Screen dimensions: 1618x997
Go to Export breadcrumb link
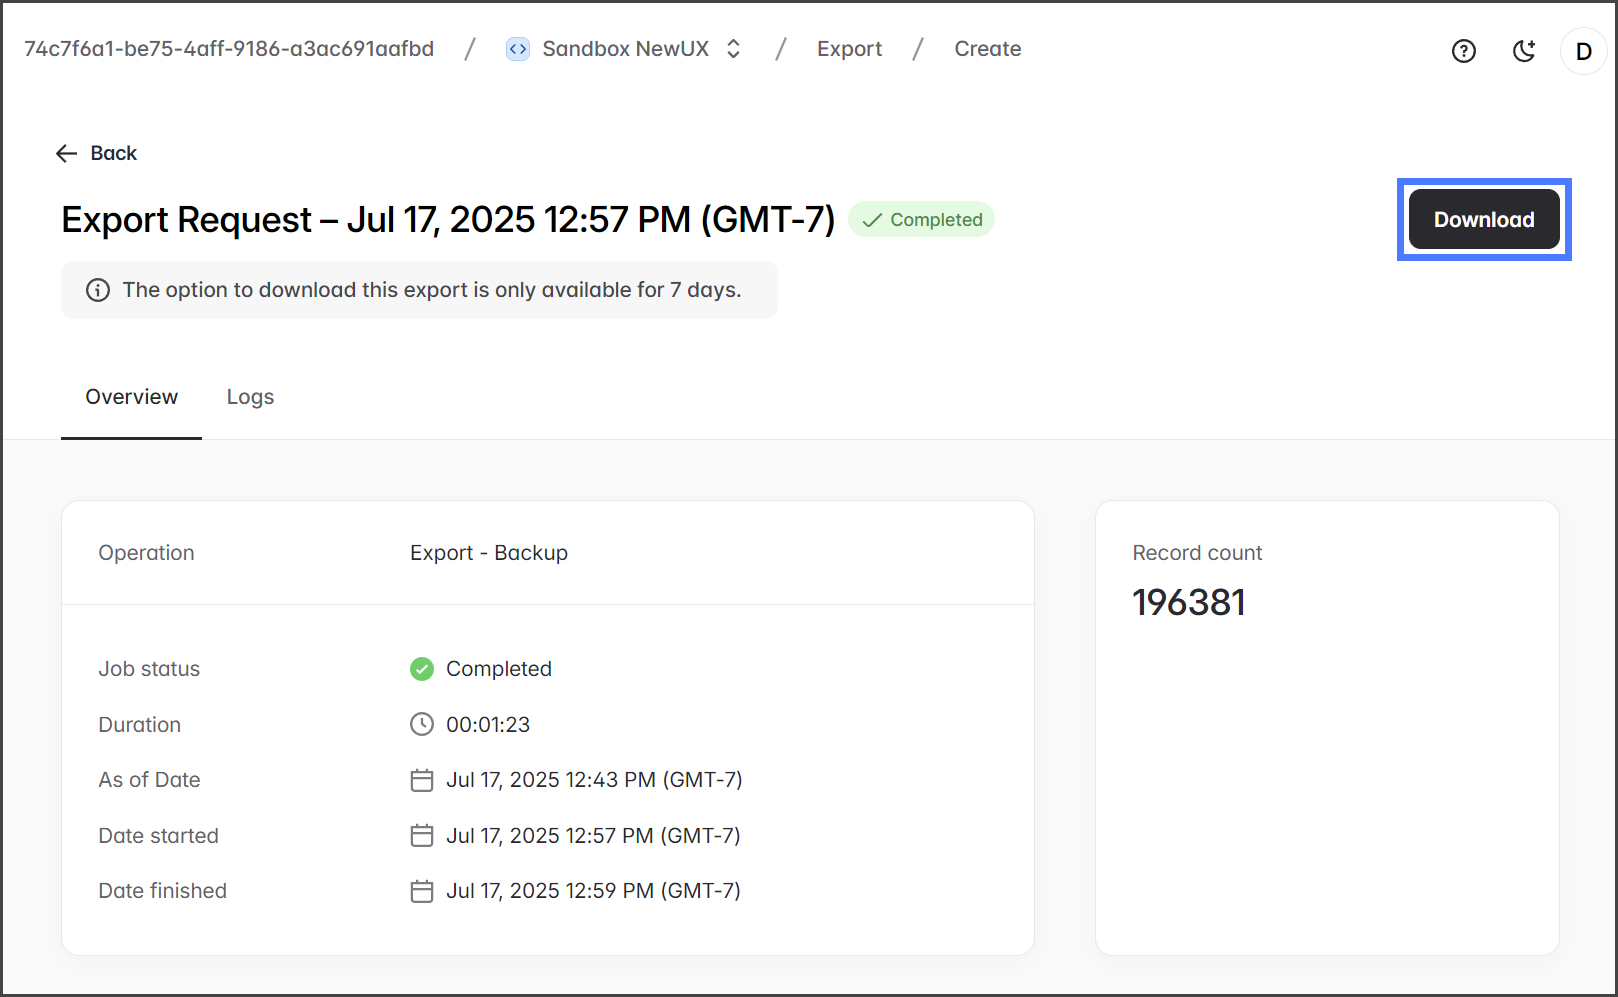tap(849, 49)
